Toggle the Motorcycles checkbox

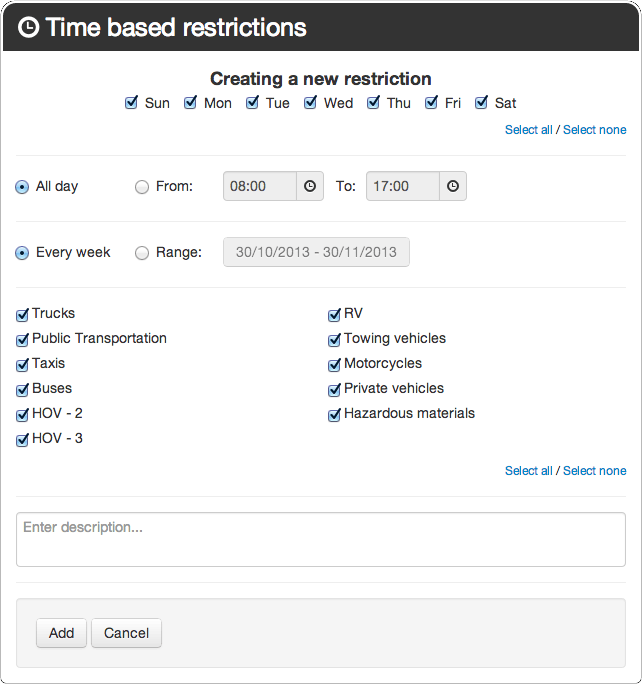(x=335, y=364)
